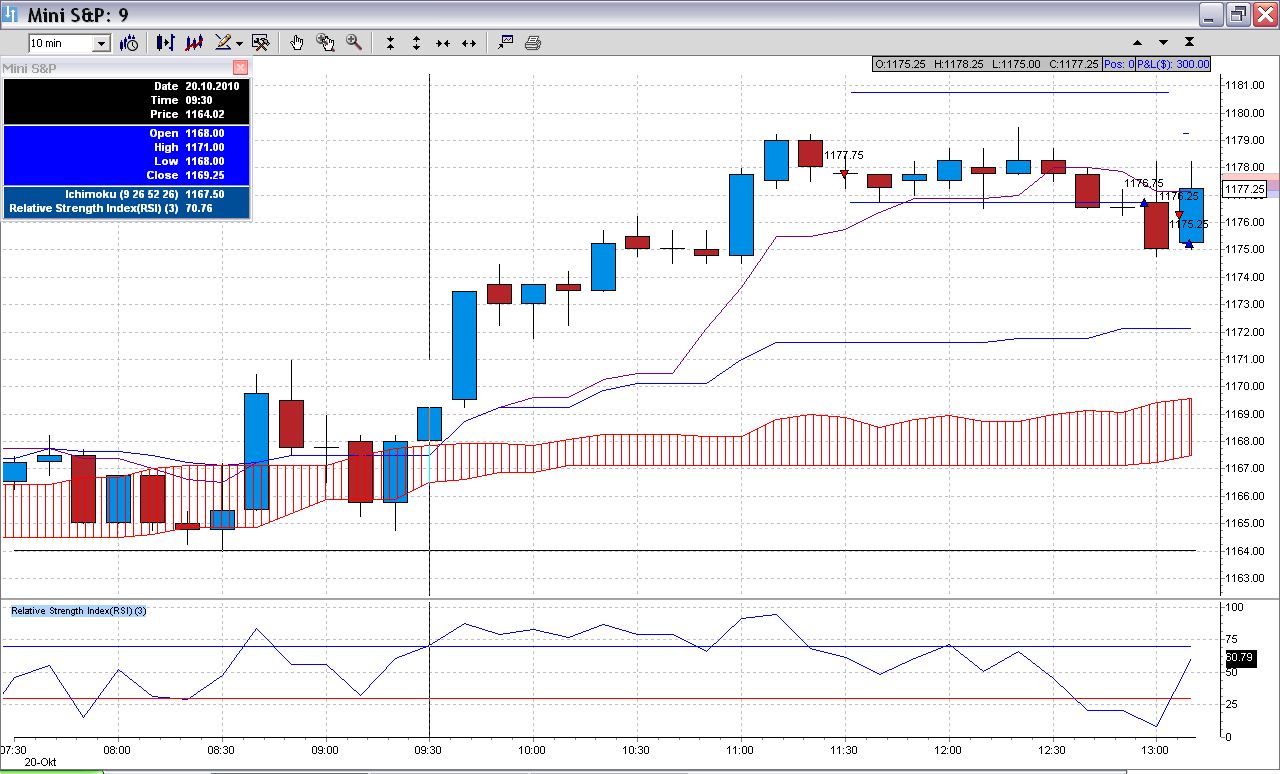
Task: Click the zoom with hand cursor icon
Action: tap(325, 43)
